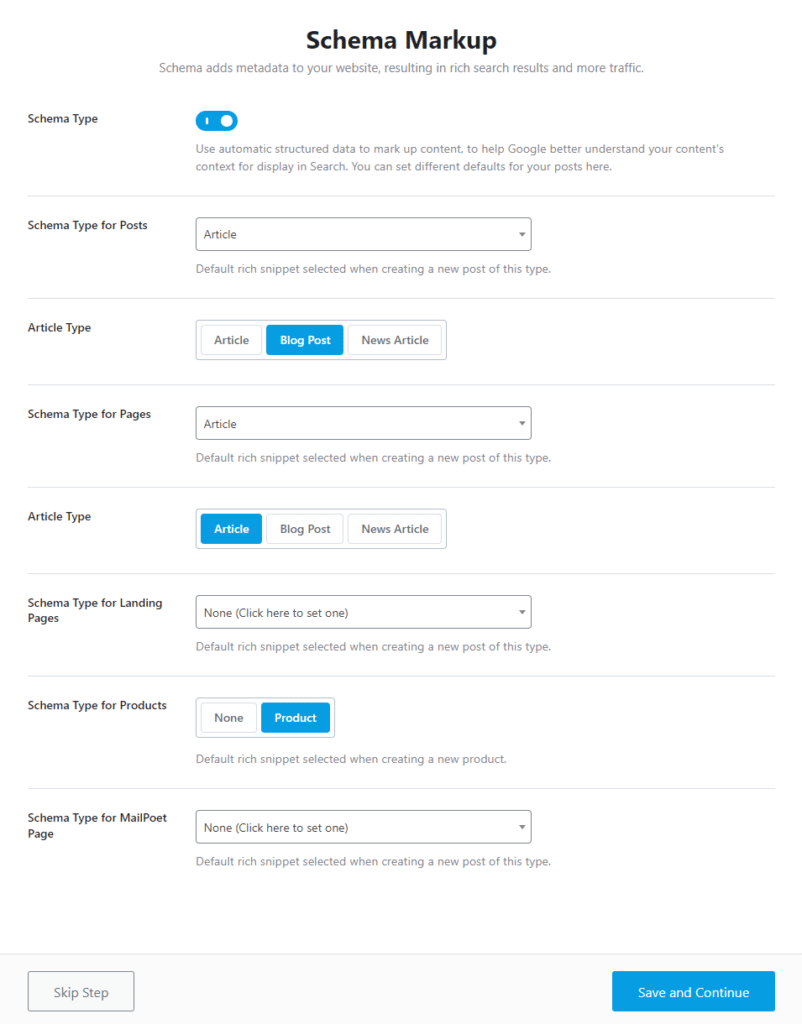Click the Landing Pages dropdown arrow icon

click(522, 613)
